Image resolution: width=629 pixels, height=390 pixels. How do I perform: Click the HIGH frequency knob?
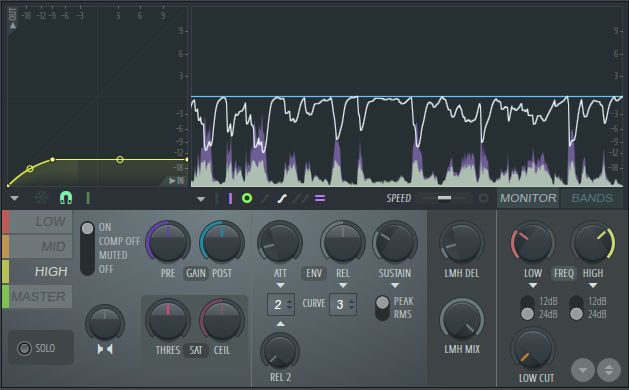(x=593, y=242)
